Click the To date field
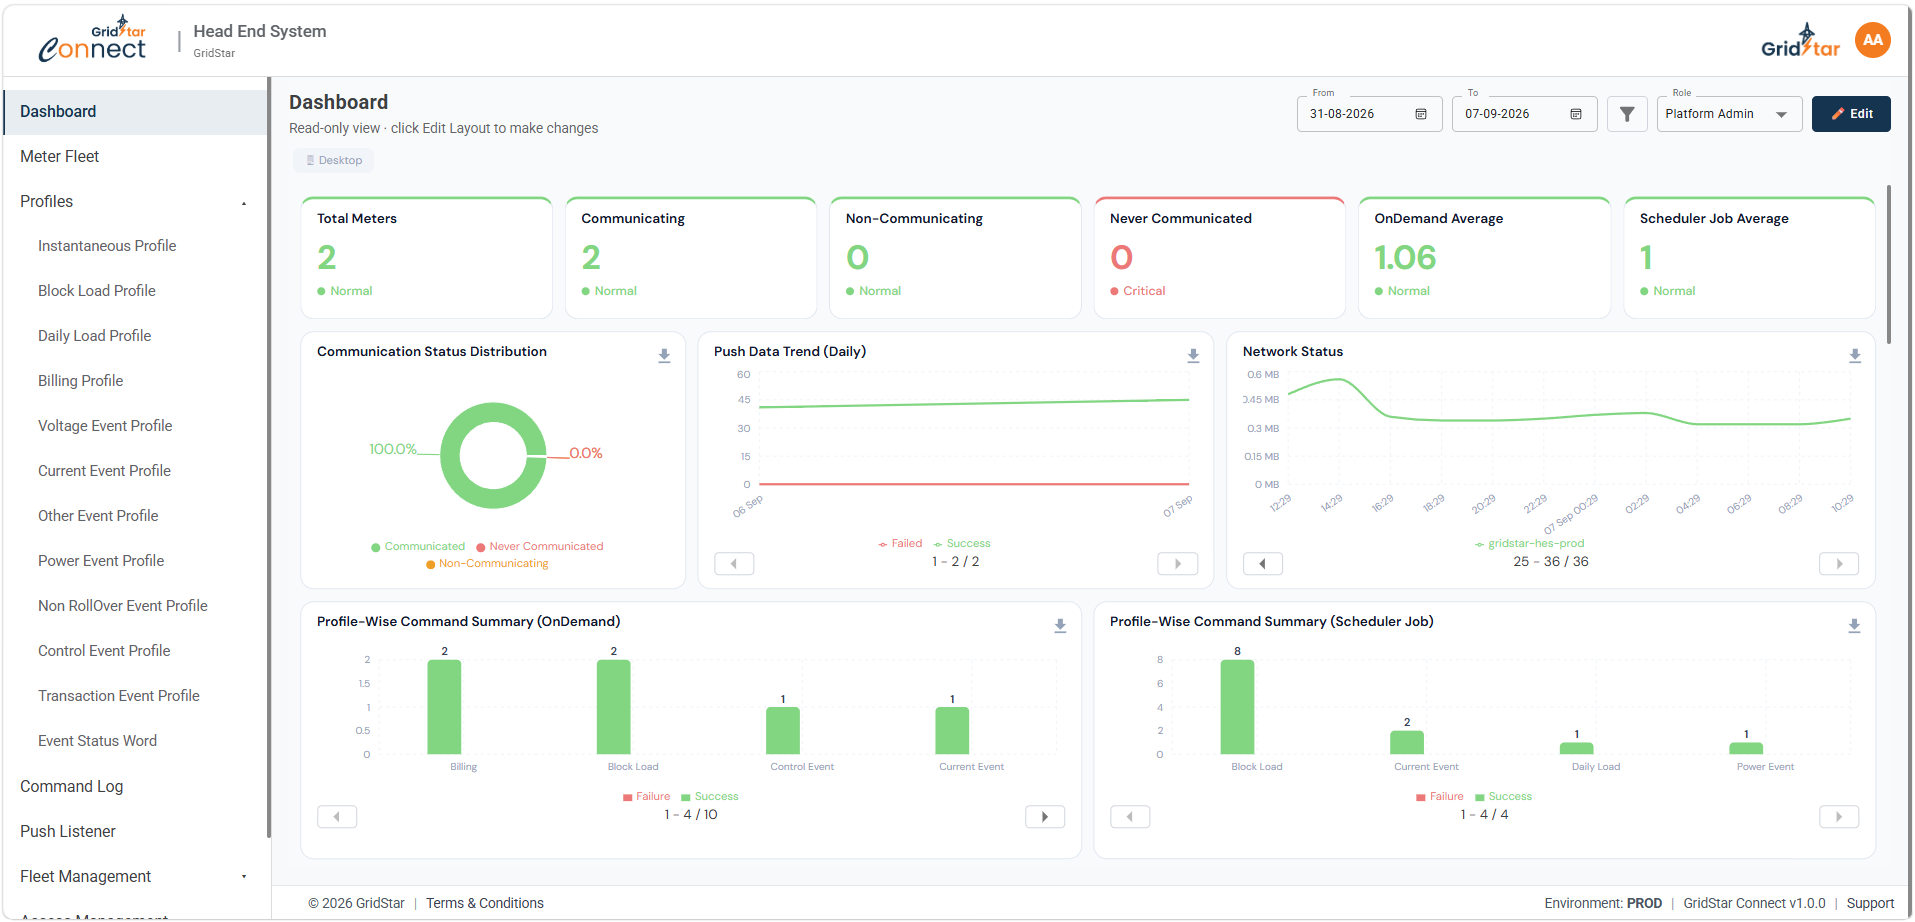Image resolution: width=1915 pixels, height=922 pixels. [1524, 114]
